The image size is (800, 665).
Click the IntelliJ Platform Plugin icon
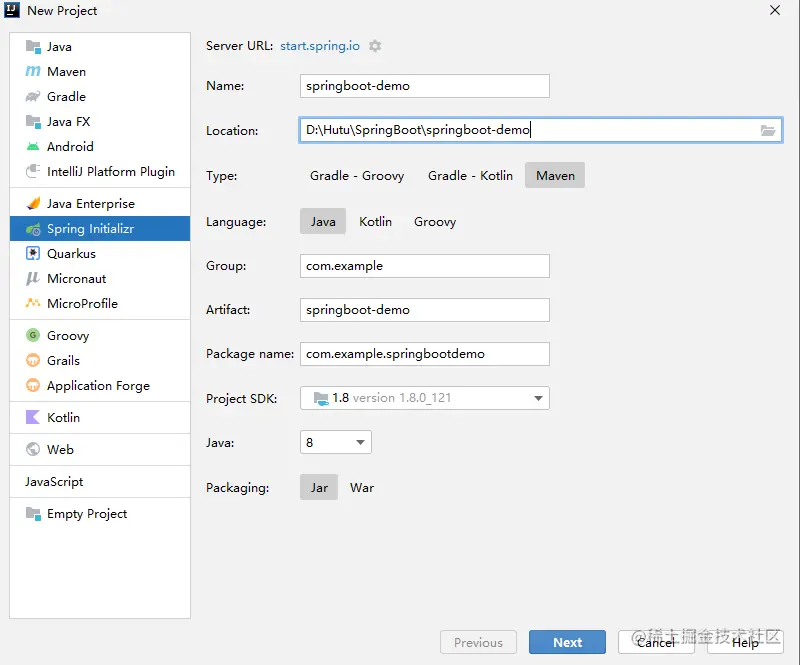click(x=33, y=171)
